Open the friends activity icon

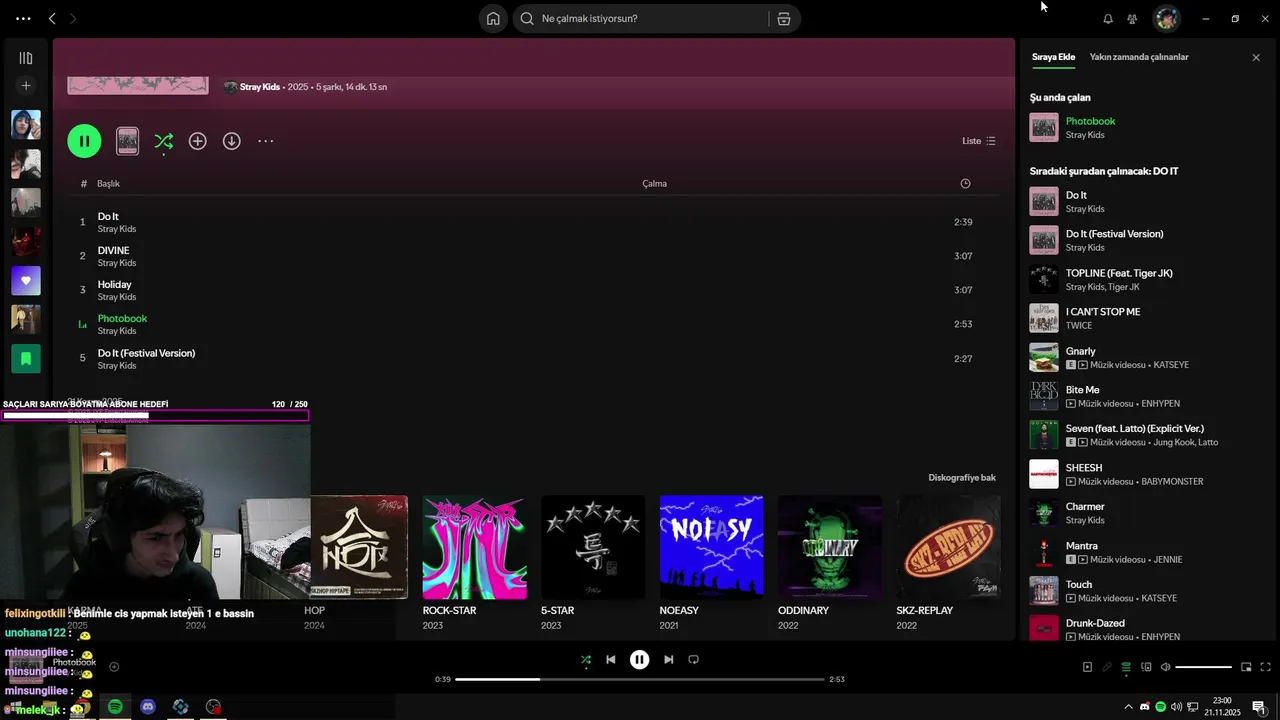pos(1132,18)
